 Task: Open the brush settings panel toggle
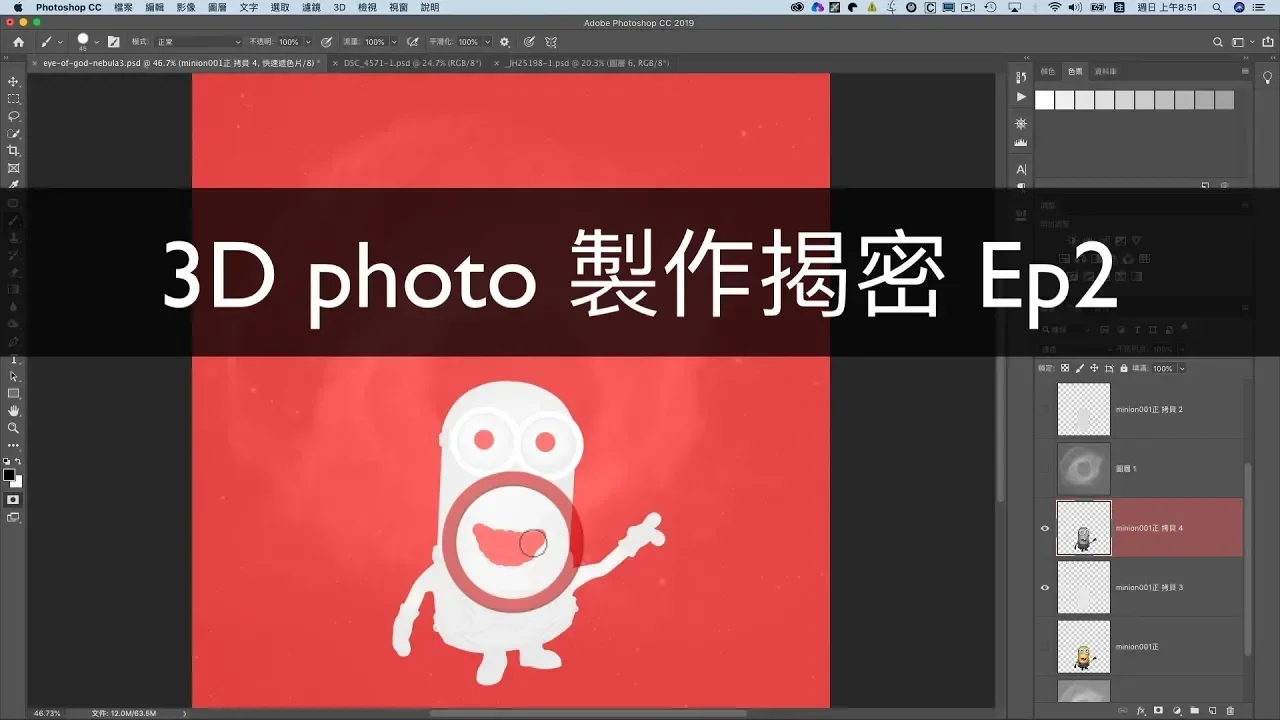tap(113, 42)
